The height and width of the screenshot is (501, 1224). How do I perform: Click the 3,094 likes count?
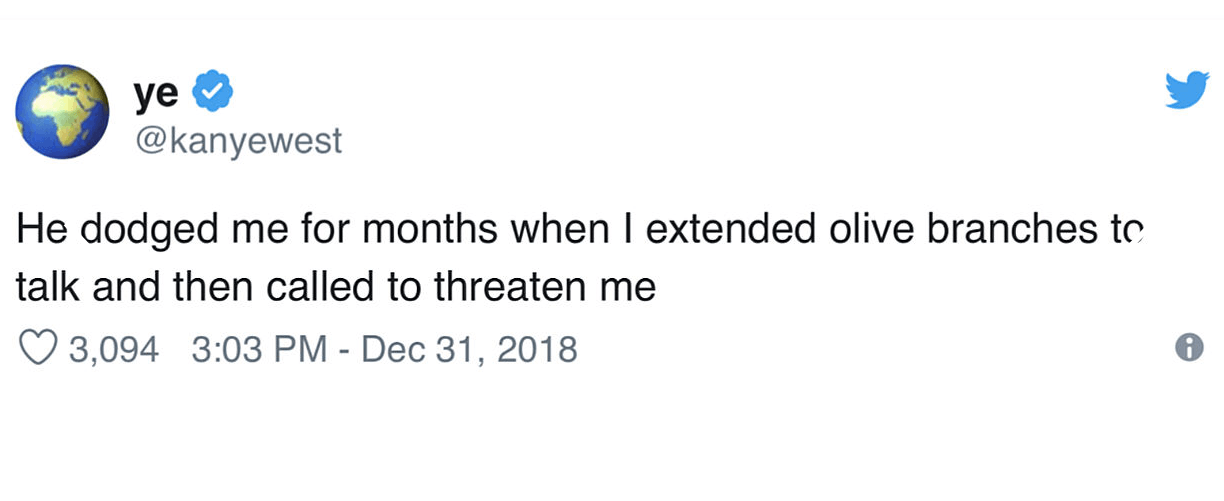click(x=113, y=349)
